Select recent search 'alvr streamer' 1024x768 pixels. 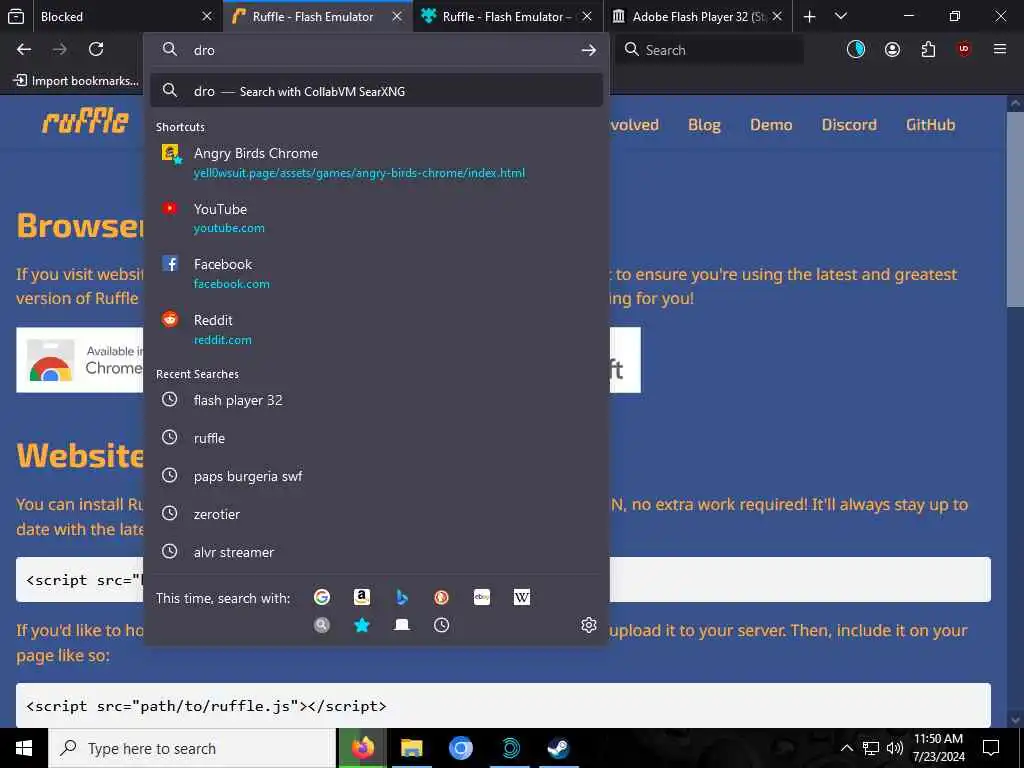tap(376, 552)
